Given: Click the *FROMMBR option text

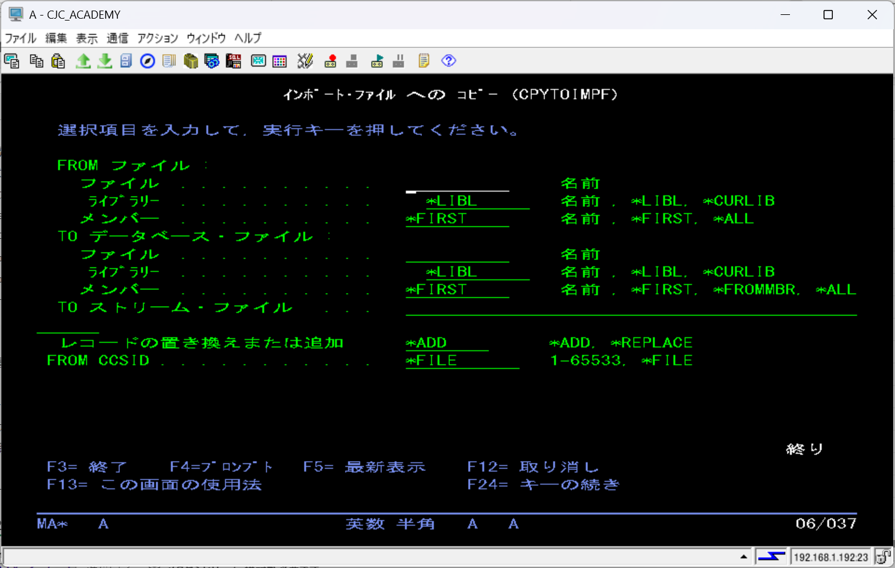Looking at the screenshot, I should pos(755,290).
